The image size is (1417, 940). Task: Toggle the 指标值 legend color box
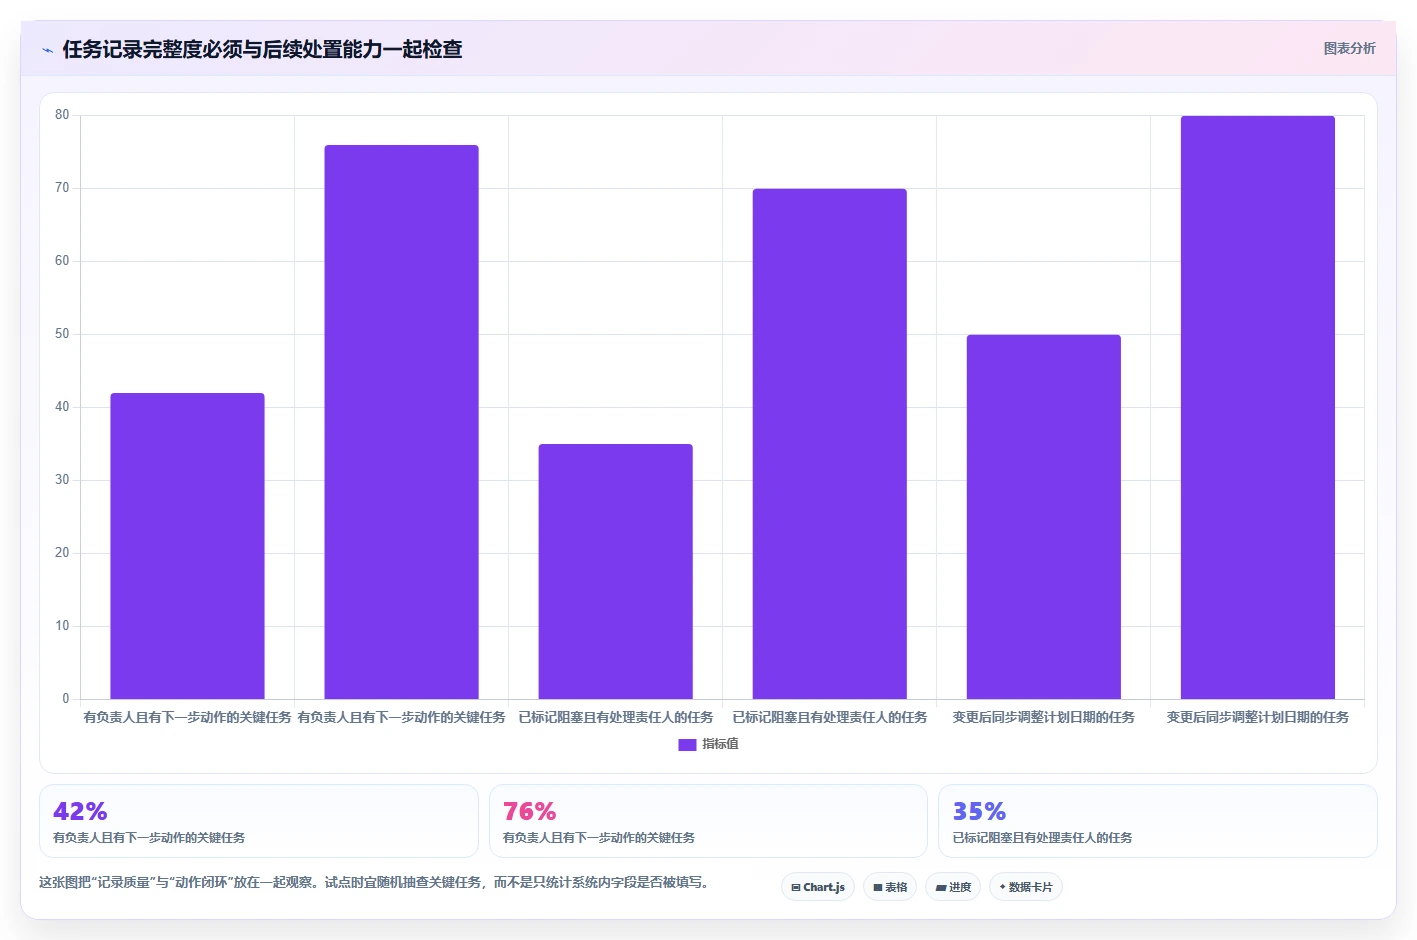coord(687,745)
